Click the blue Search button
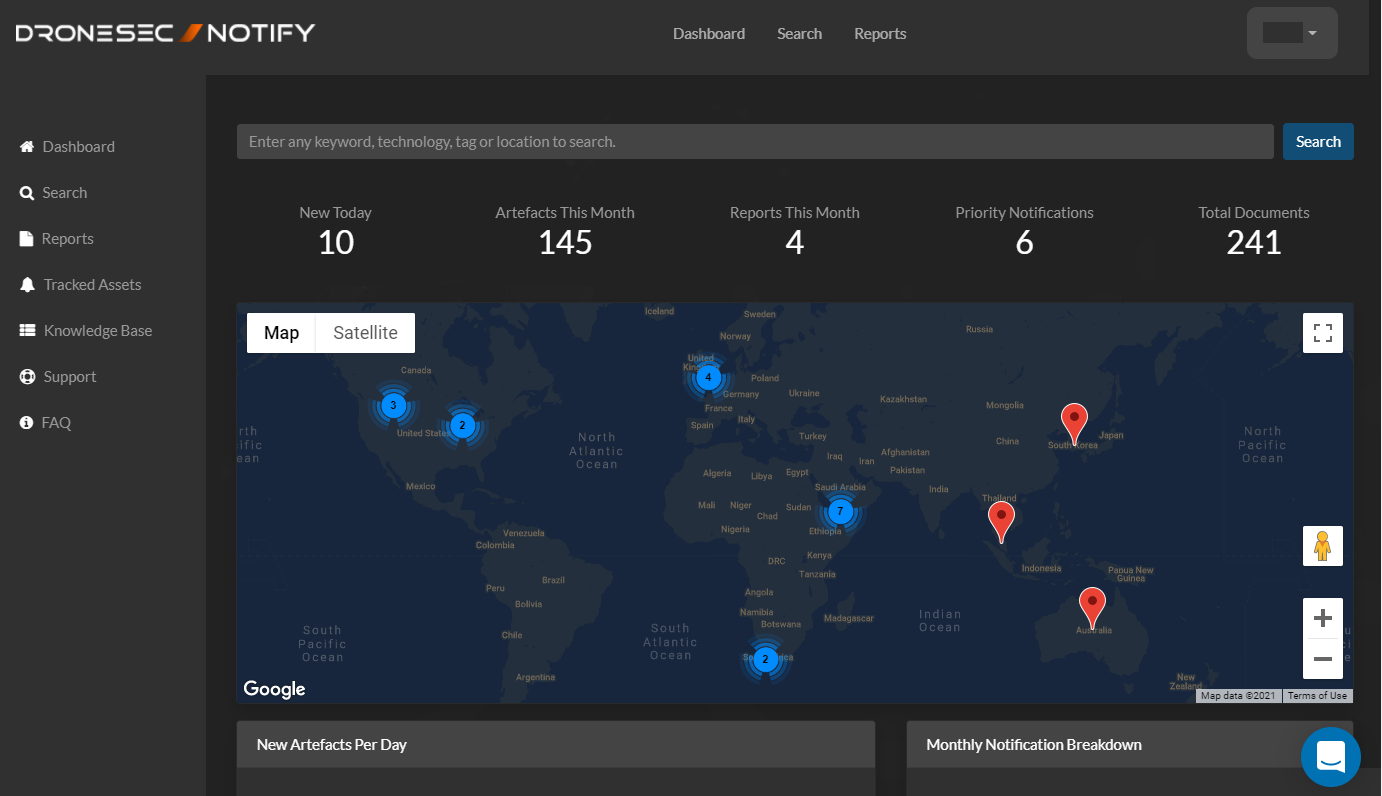Screen dimensions: 1382x796 pos(1318,142)
